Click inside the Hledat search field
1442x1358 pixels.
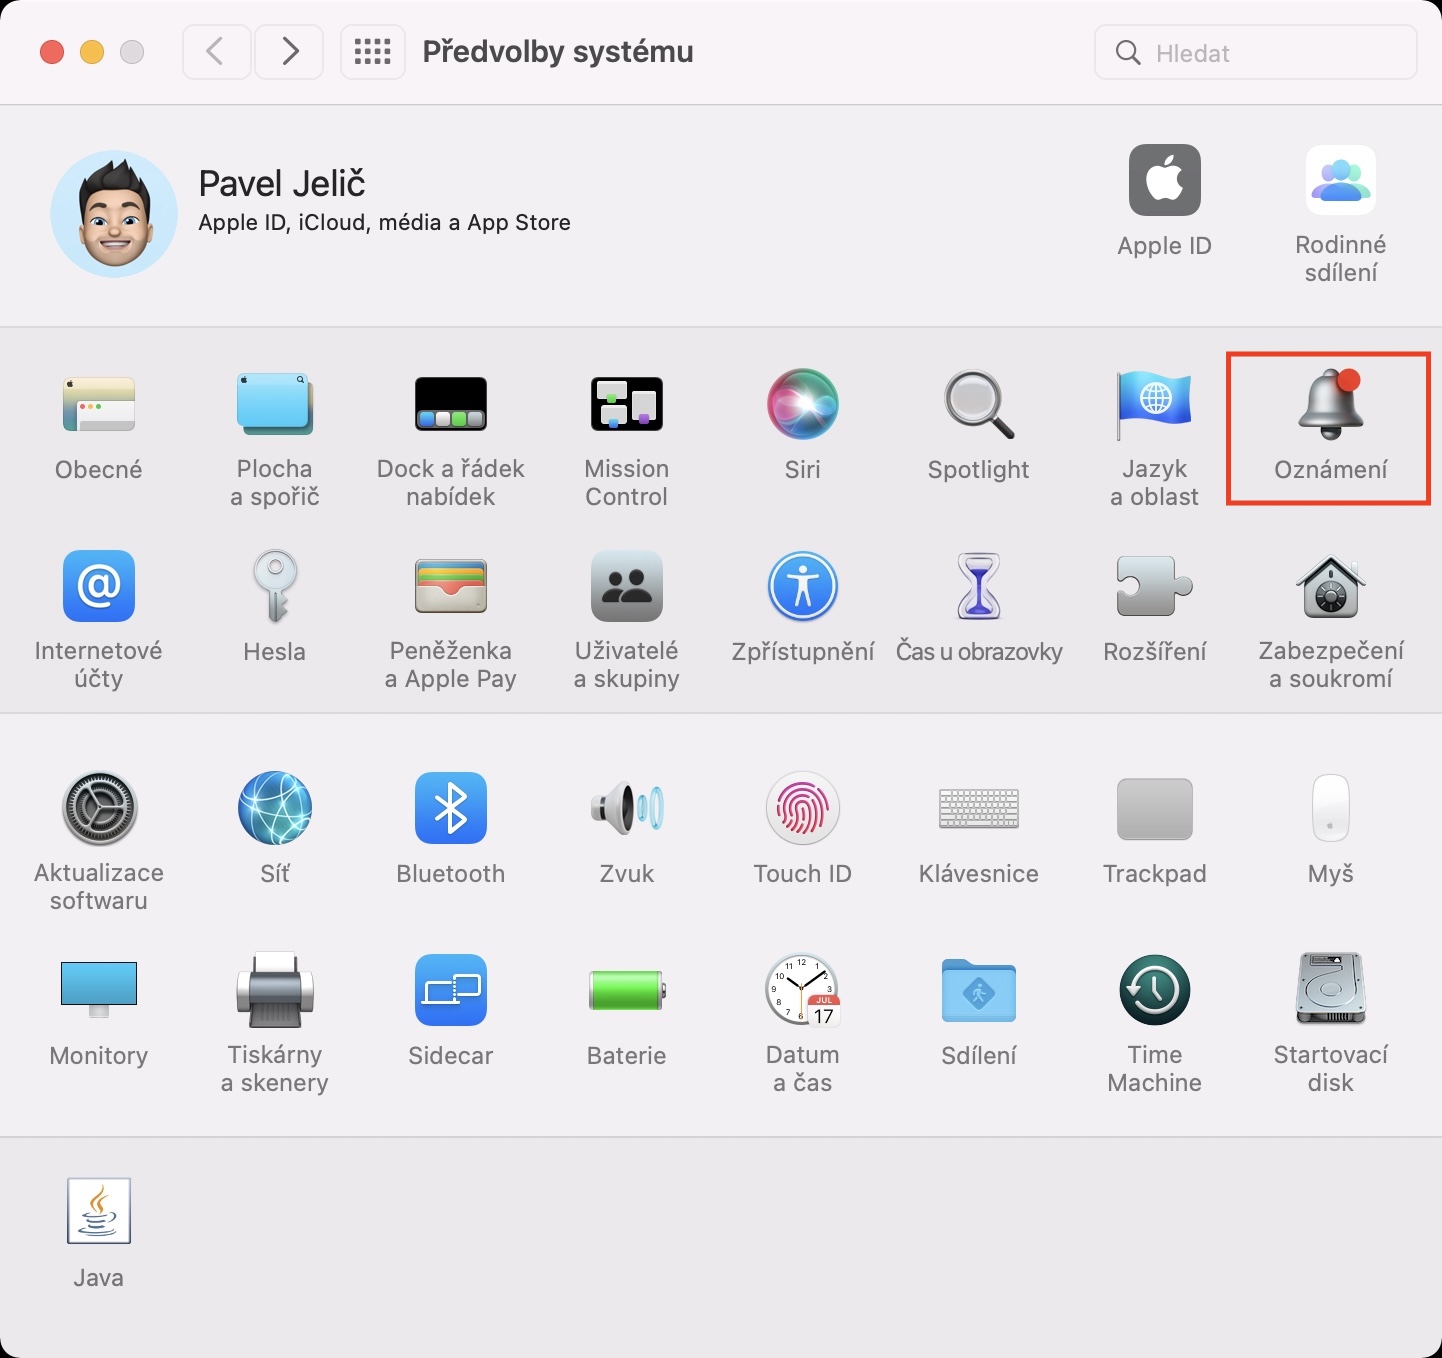(x=1256, y=52)
